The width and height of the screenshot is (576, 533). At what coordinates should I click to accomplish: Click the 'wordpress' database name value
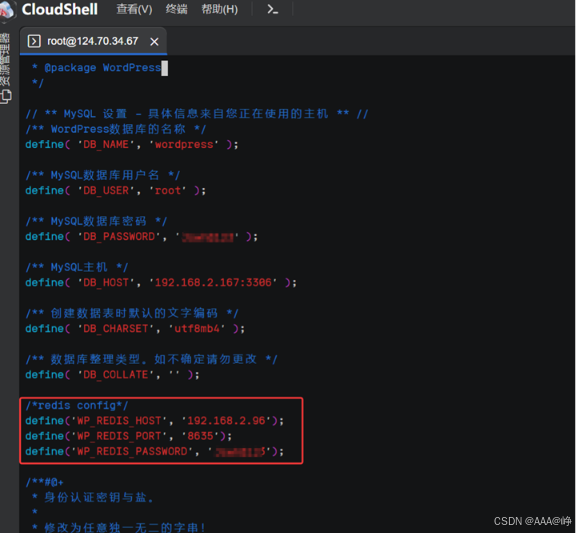tap(184, 144)
